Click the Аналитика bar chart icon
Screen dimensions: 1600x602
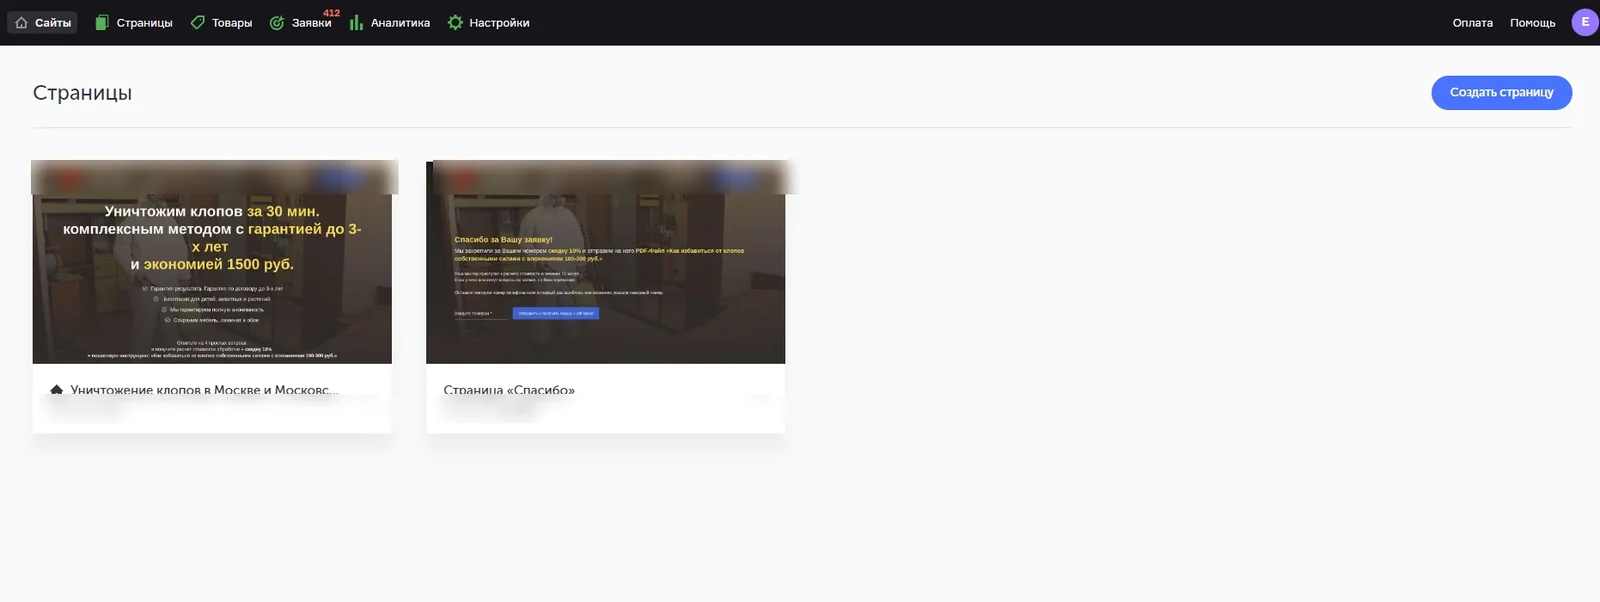(356, 23)
